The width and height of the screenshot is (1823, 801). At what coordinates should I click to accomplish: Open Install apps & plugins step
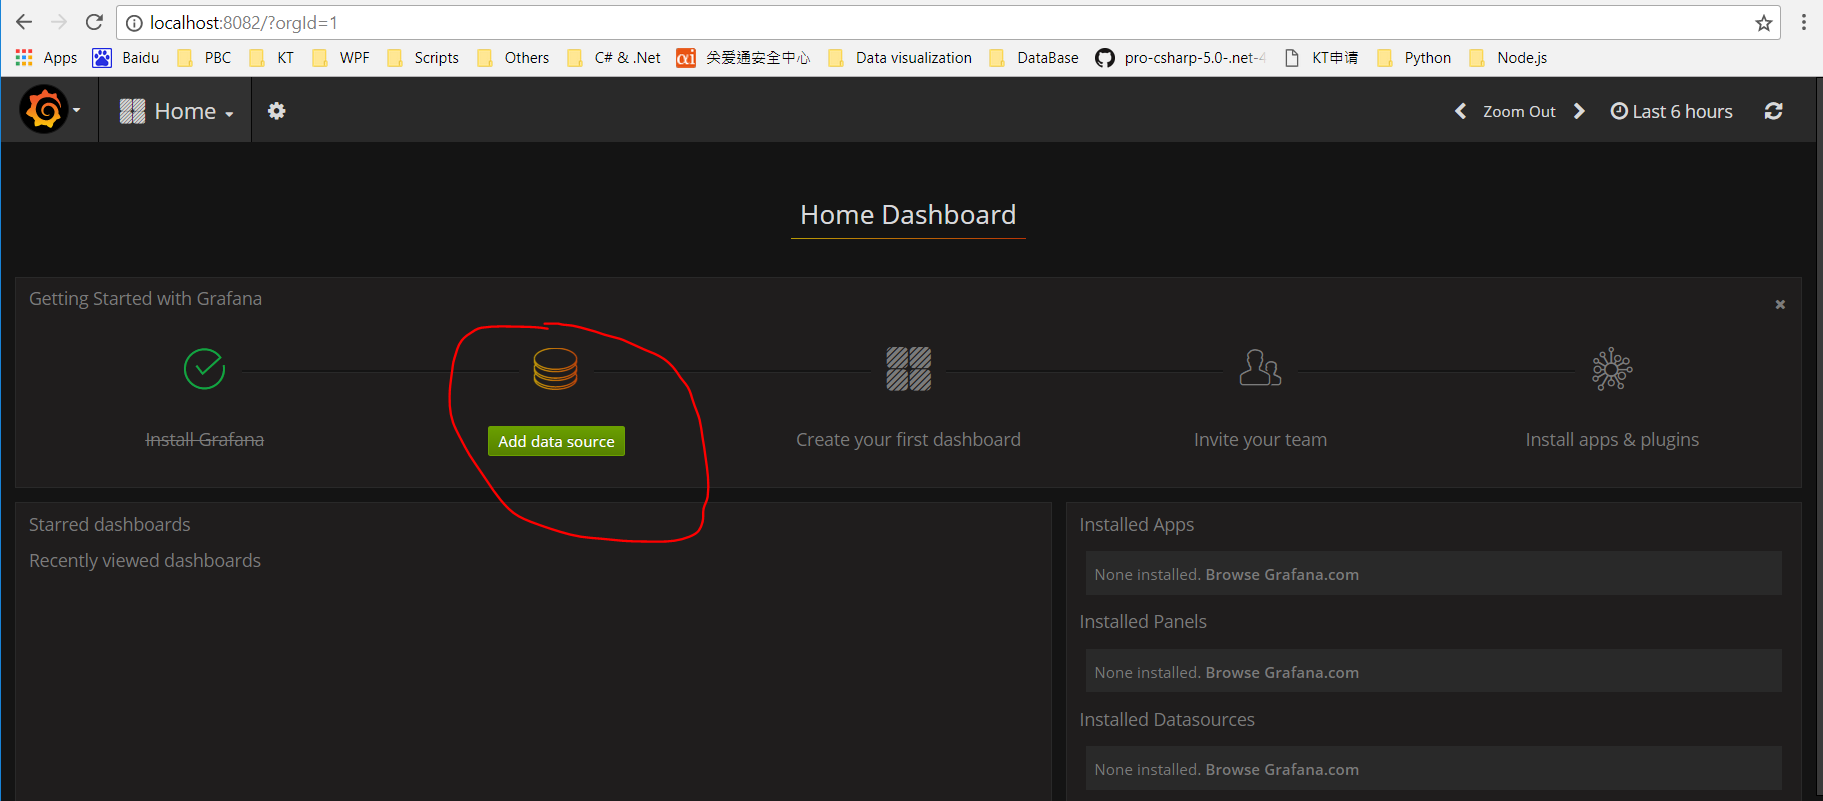pos(1612,439)
